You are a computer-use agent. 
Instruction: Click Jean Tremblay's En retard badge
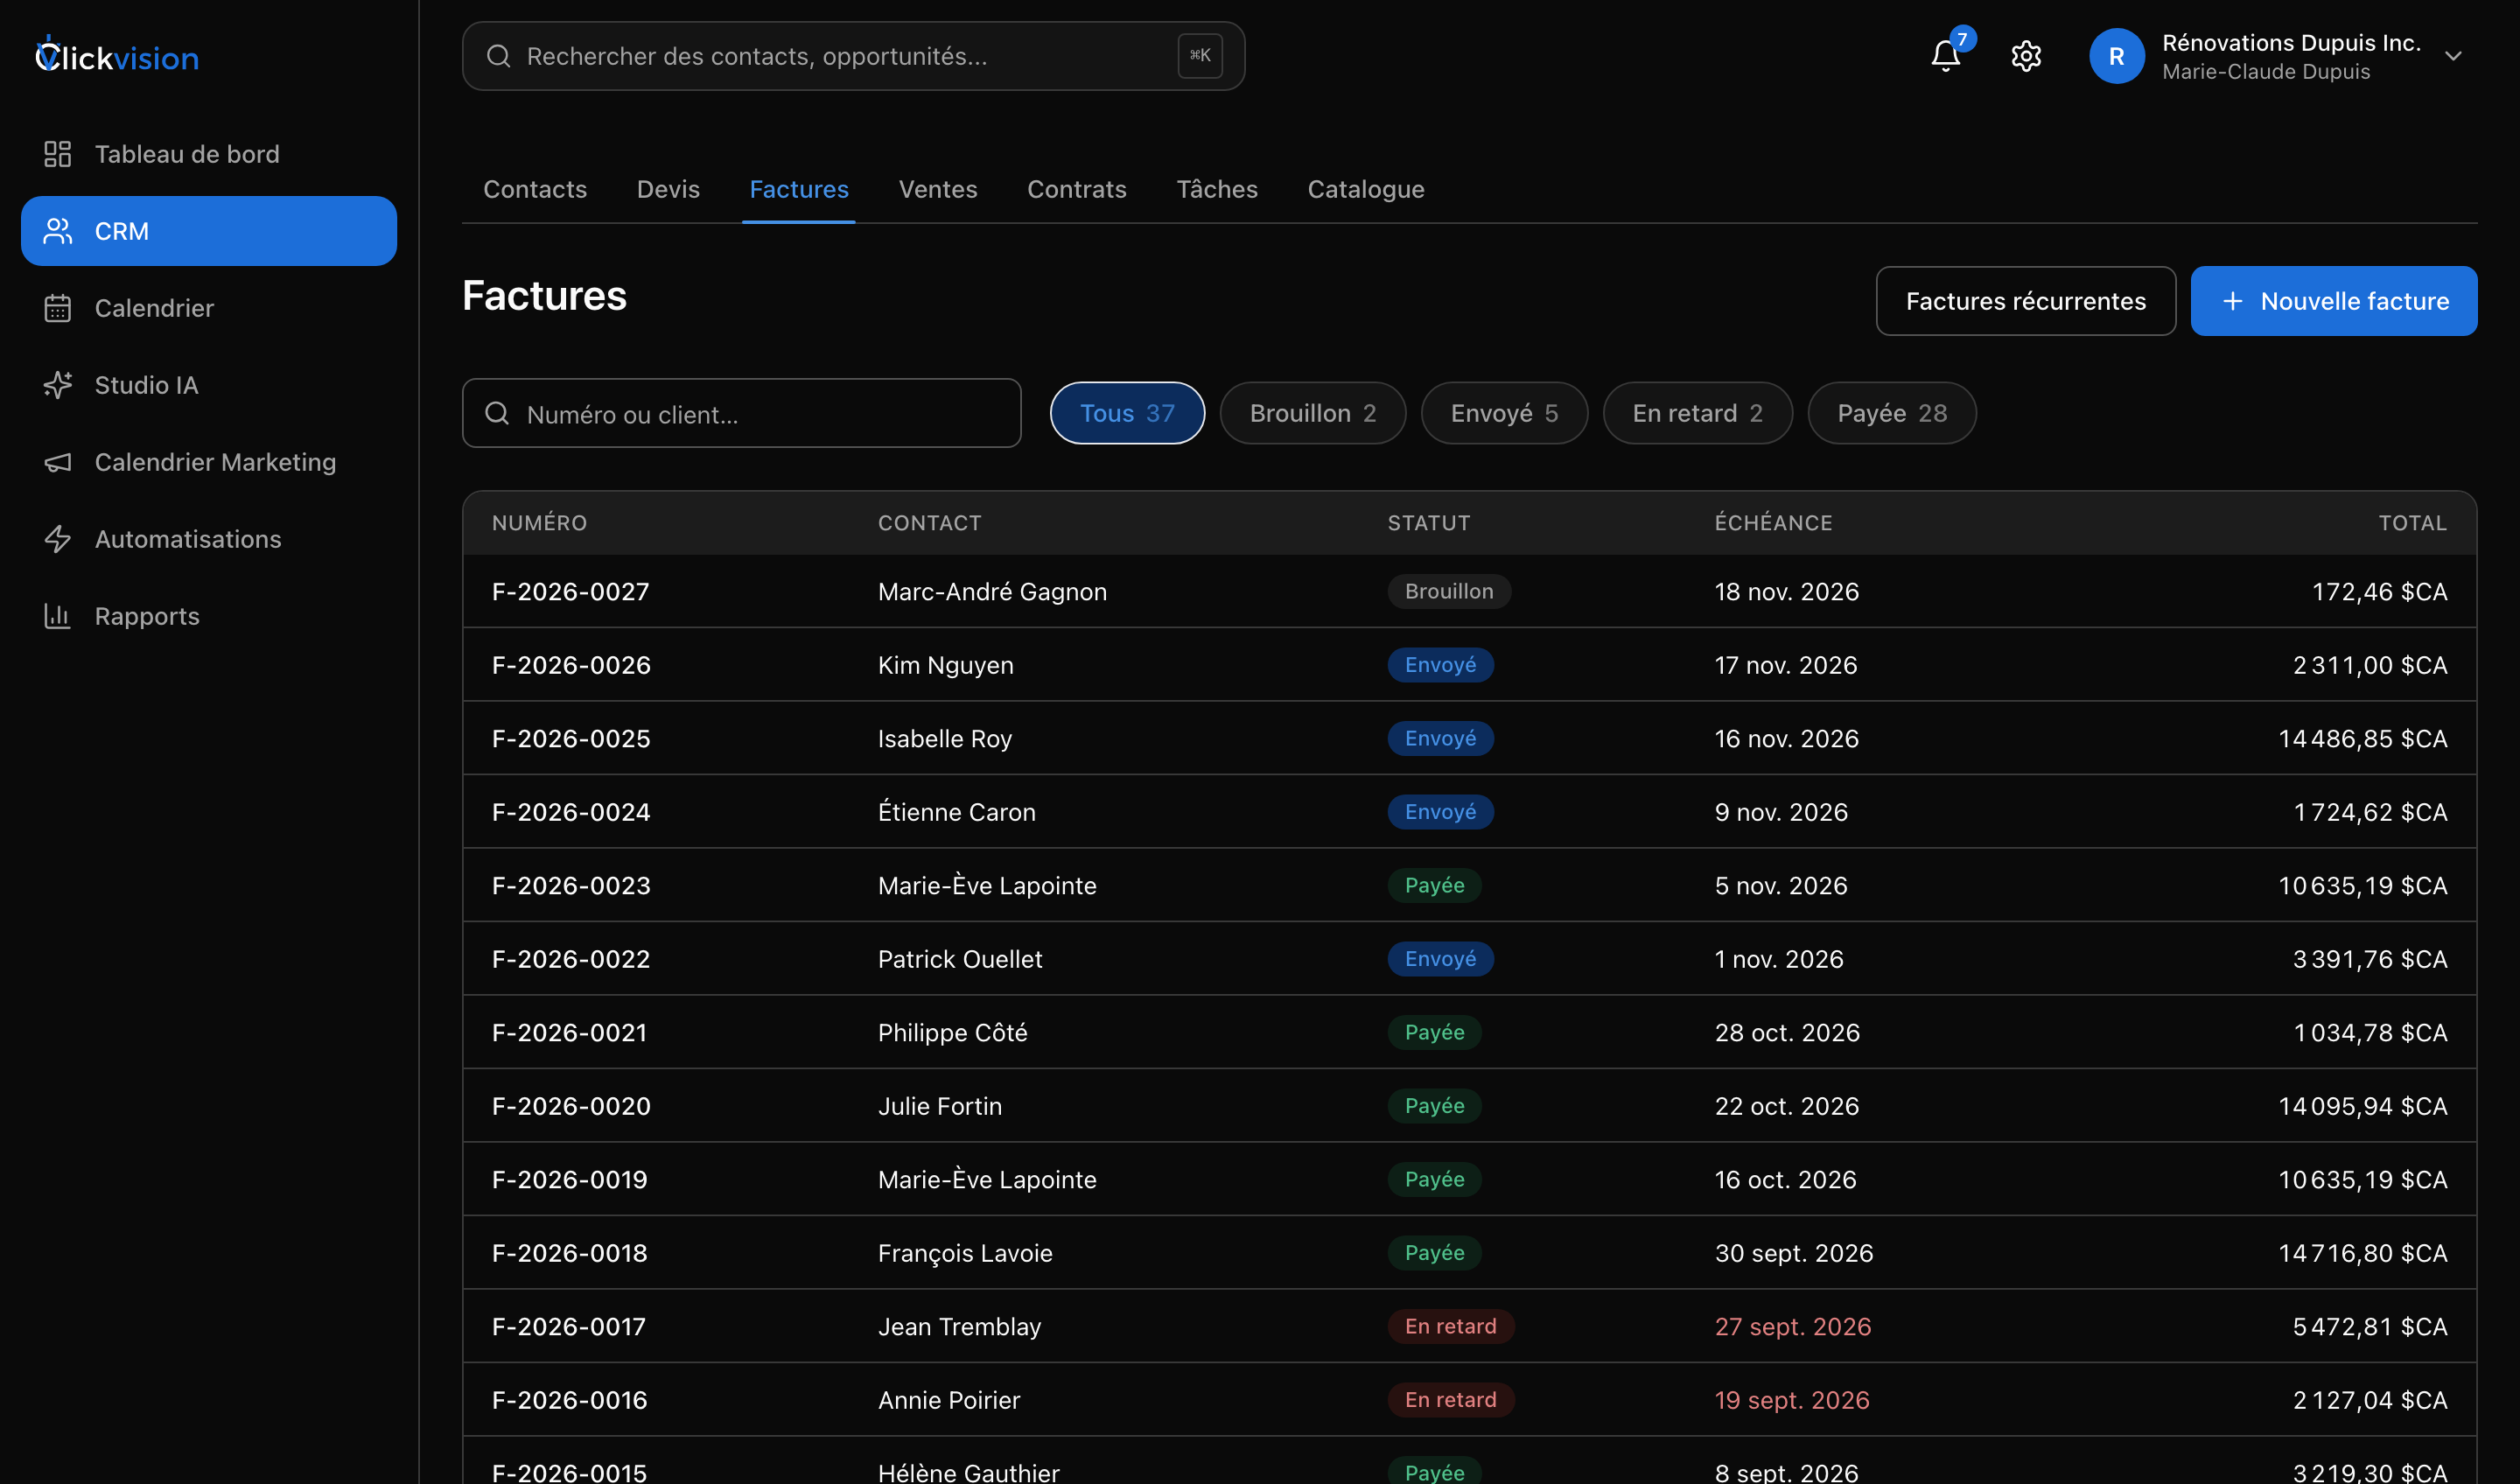point(1451,1326)
